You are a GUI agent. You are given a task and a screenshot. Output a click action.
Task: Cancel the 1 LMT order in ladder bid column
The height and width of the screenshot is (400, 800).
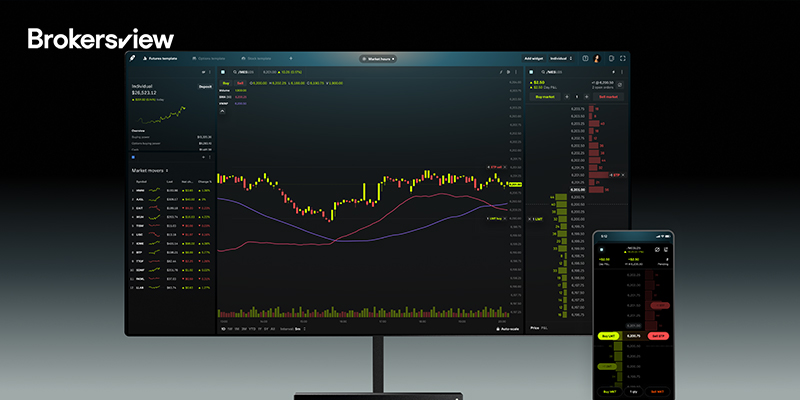pos(530,218)
